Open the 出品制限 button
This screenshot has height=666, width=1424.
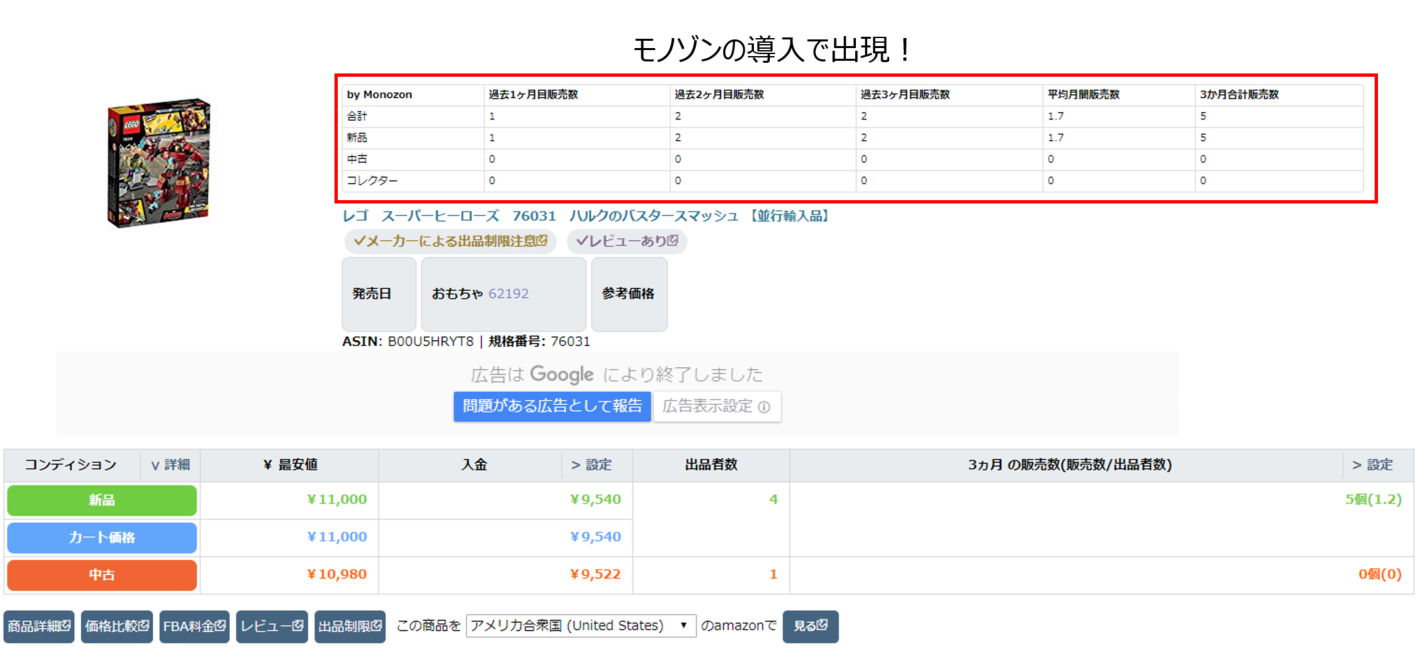click(350, 626)
